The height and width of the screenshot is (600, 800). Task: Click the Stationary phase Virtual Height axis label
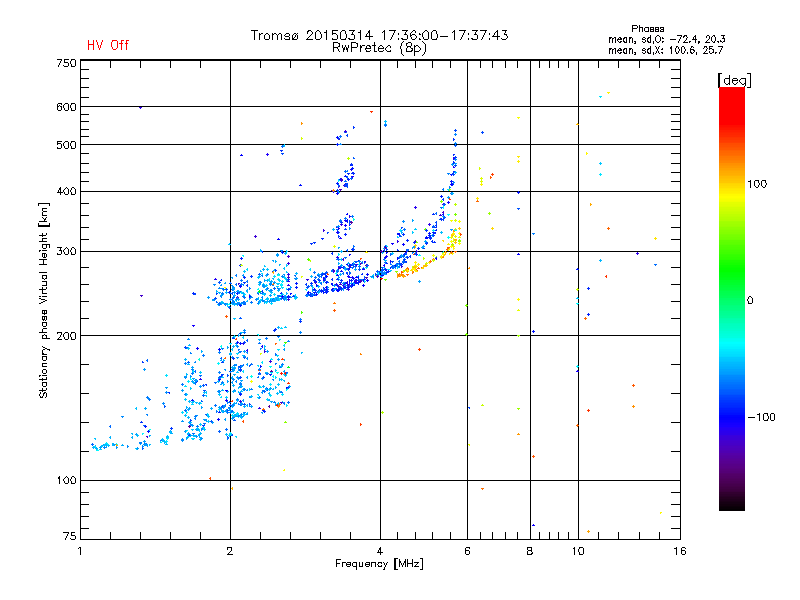point(43,301)
